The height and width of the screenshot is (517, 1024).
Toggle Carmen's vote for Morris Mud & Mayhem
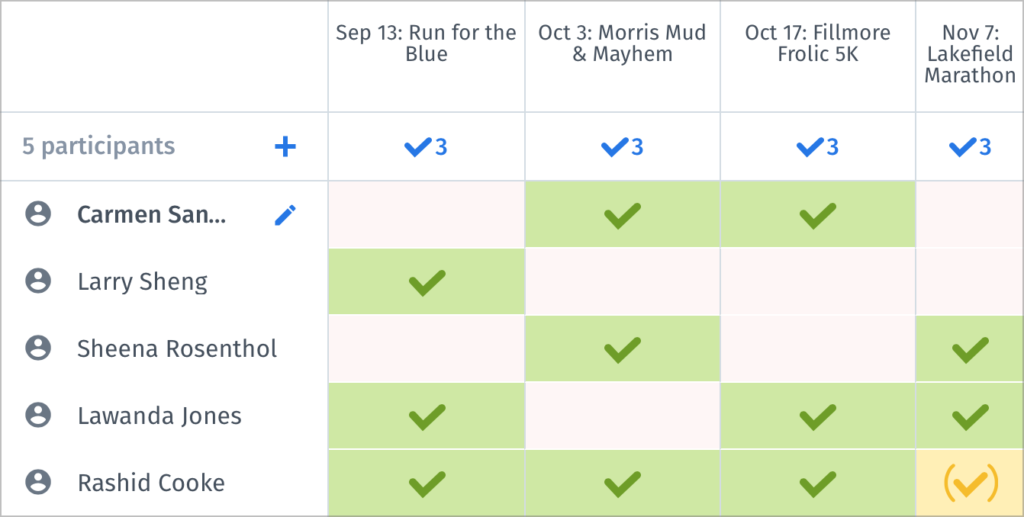click(622, 214)
